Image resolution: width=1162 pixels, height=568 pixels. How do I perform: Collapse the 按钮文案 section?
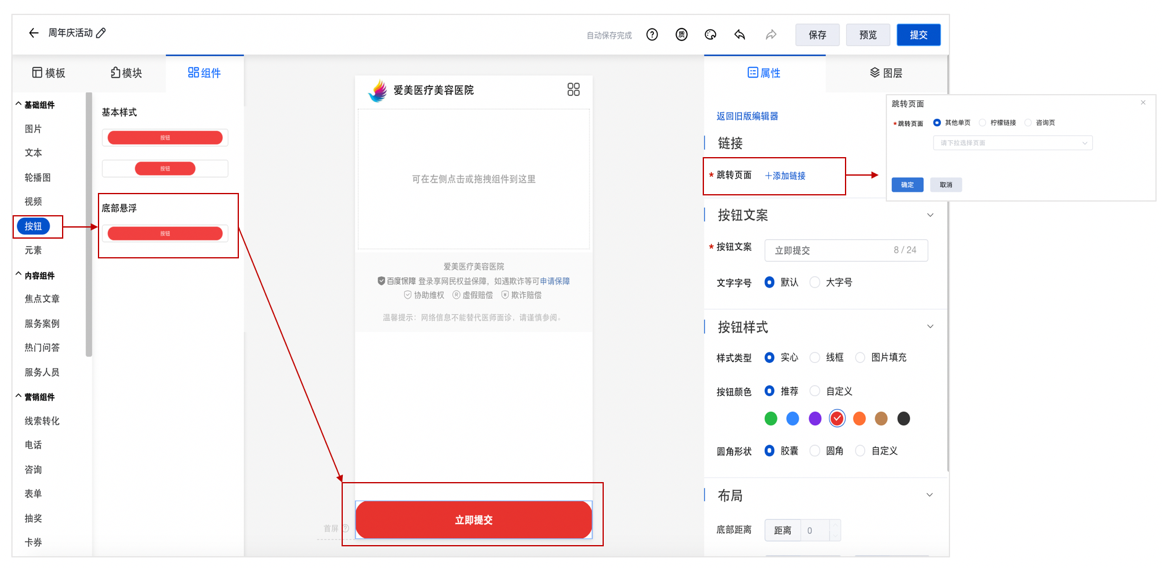930,215
